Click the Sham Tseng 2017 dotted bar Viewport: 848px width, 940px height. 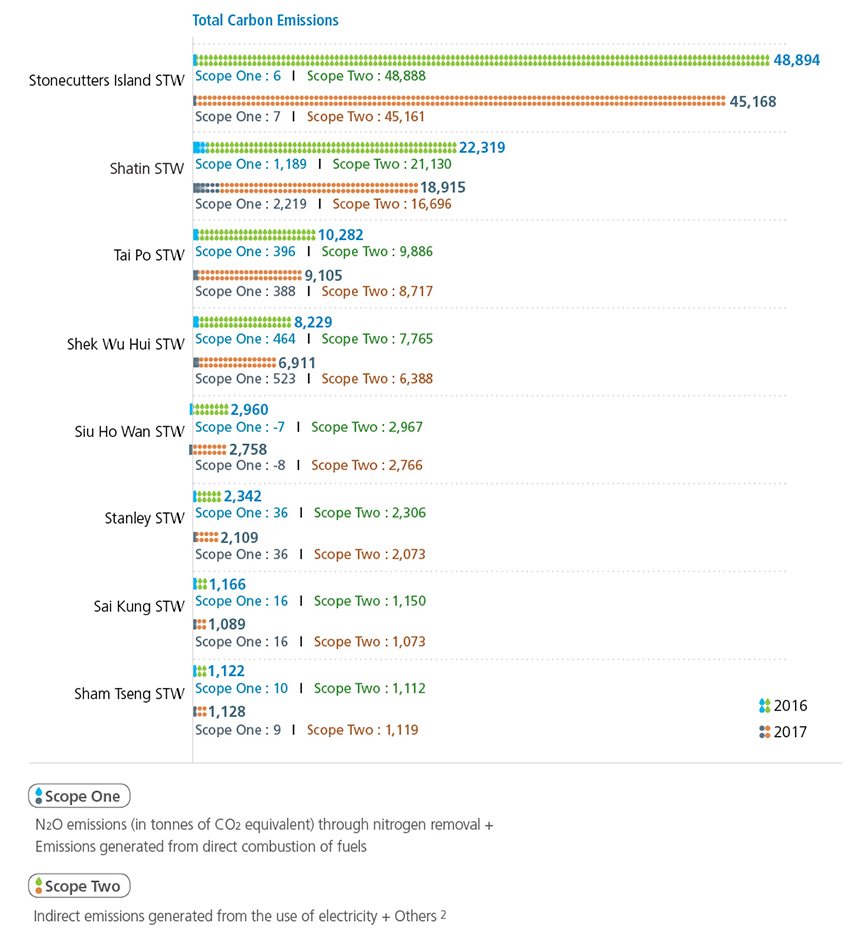tap(200, 712)
